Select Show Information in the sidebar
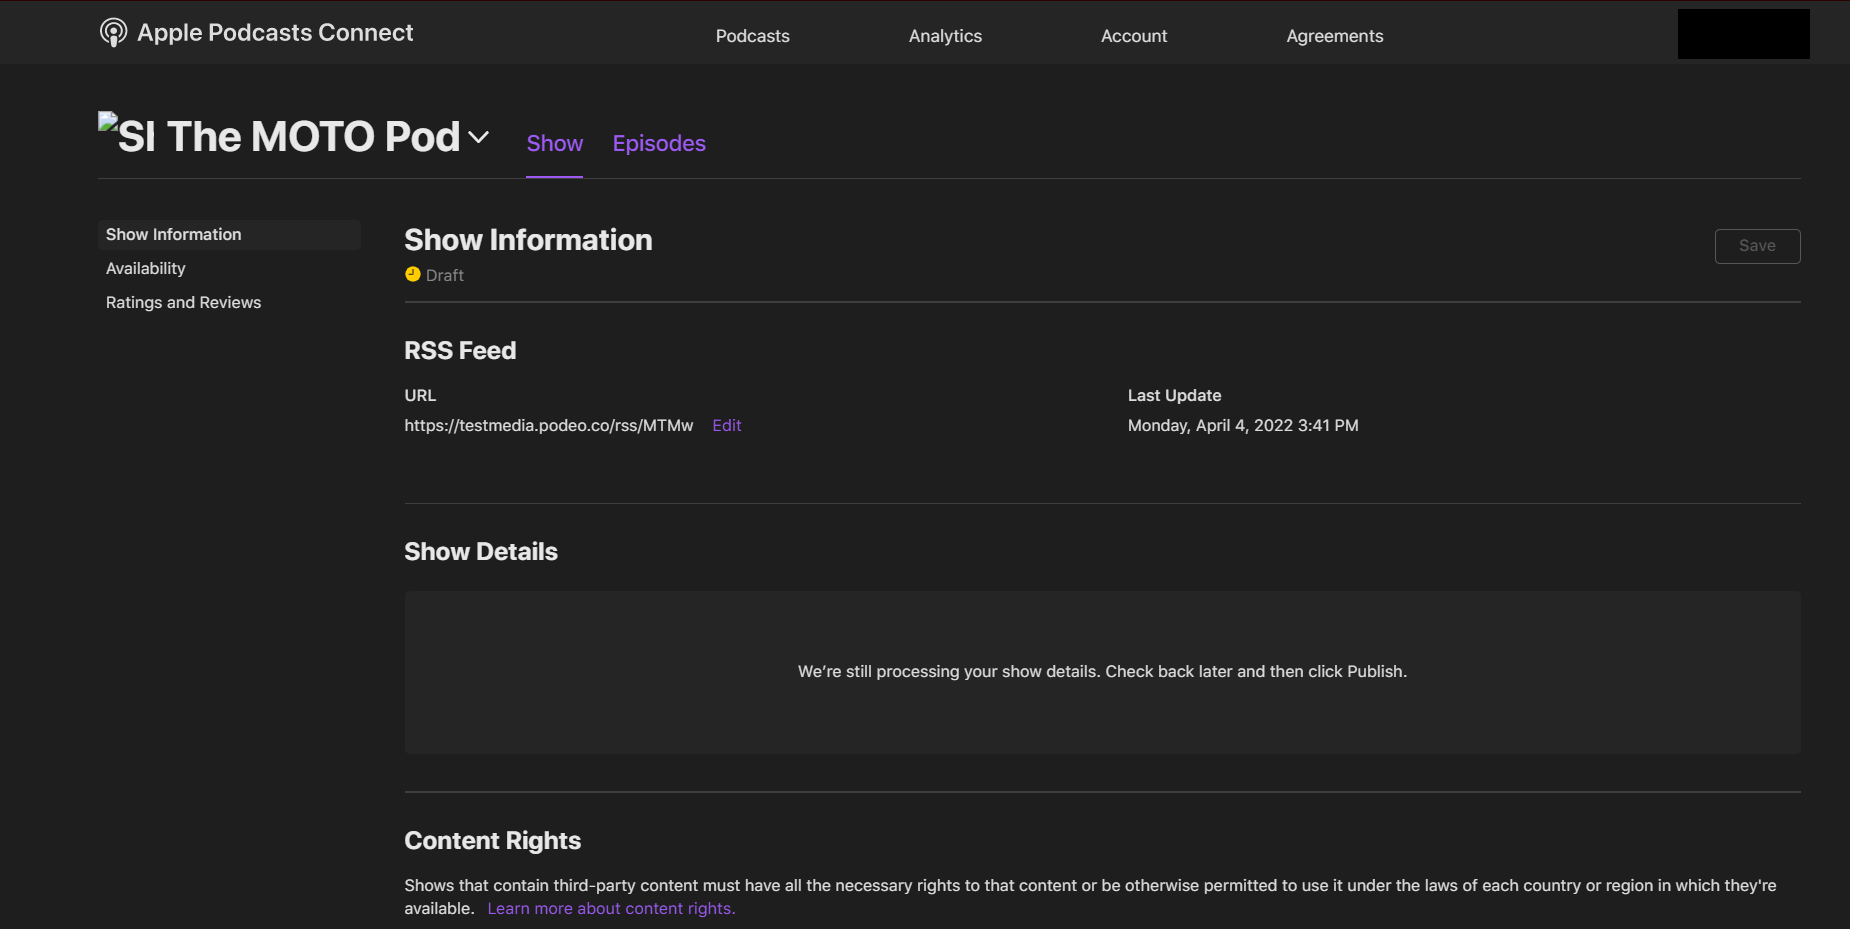This screenshot has height=929, width=1850. point(229,234)
